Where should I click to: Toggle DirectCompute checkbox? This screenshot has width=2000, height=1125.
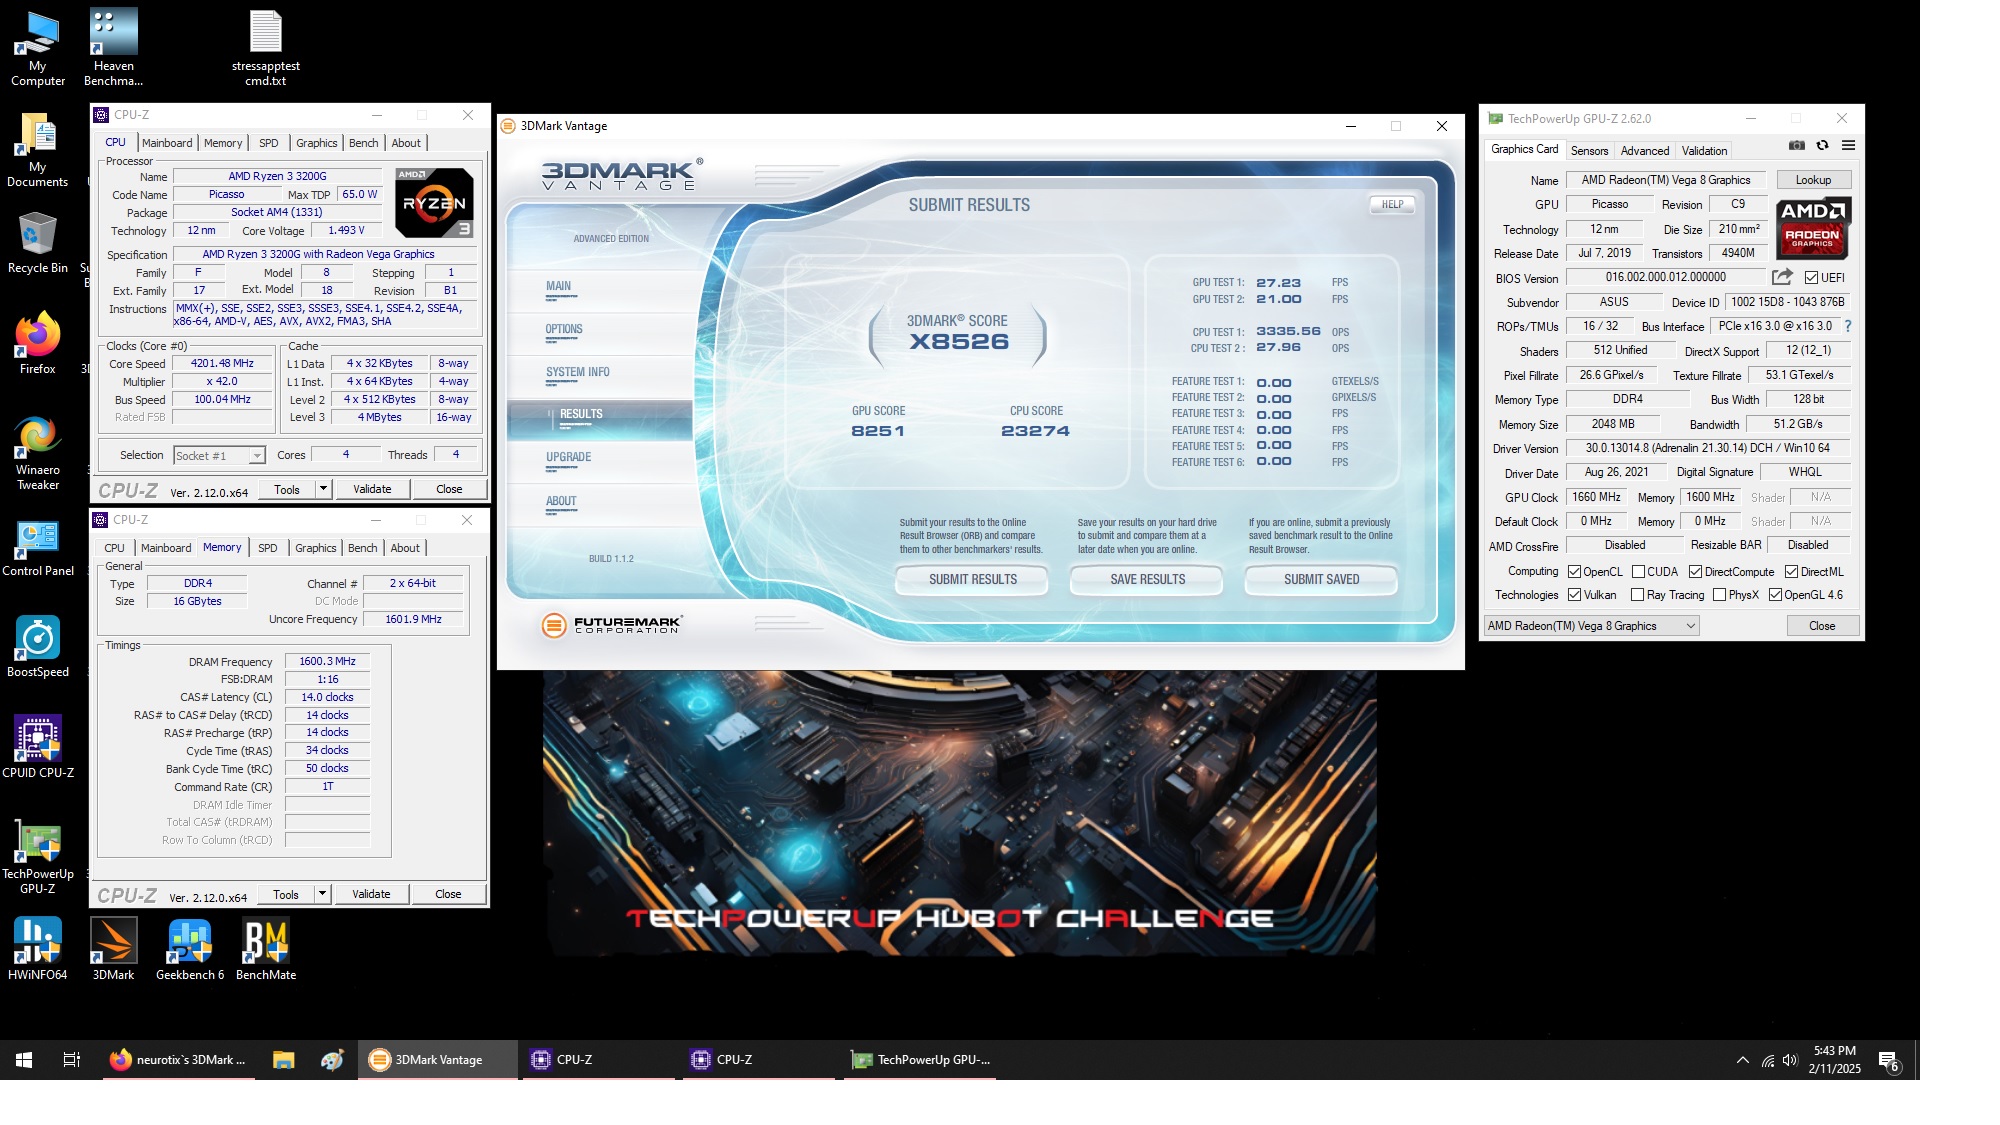(1695, 572)
